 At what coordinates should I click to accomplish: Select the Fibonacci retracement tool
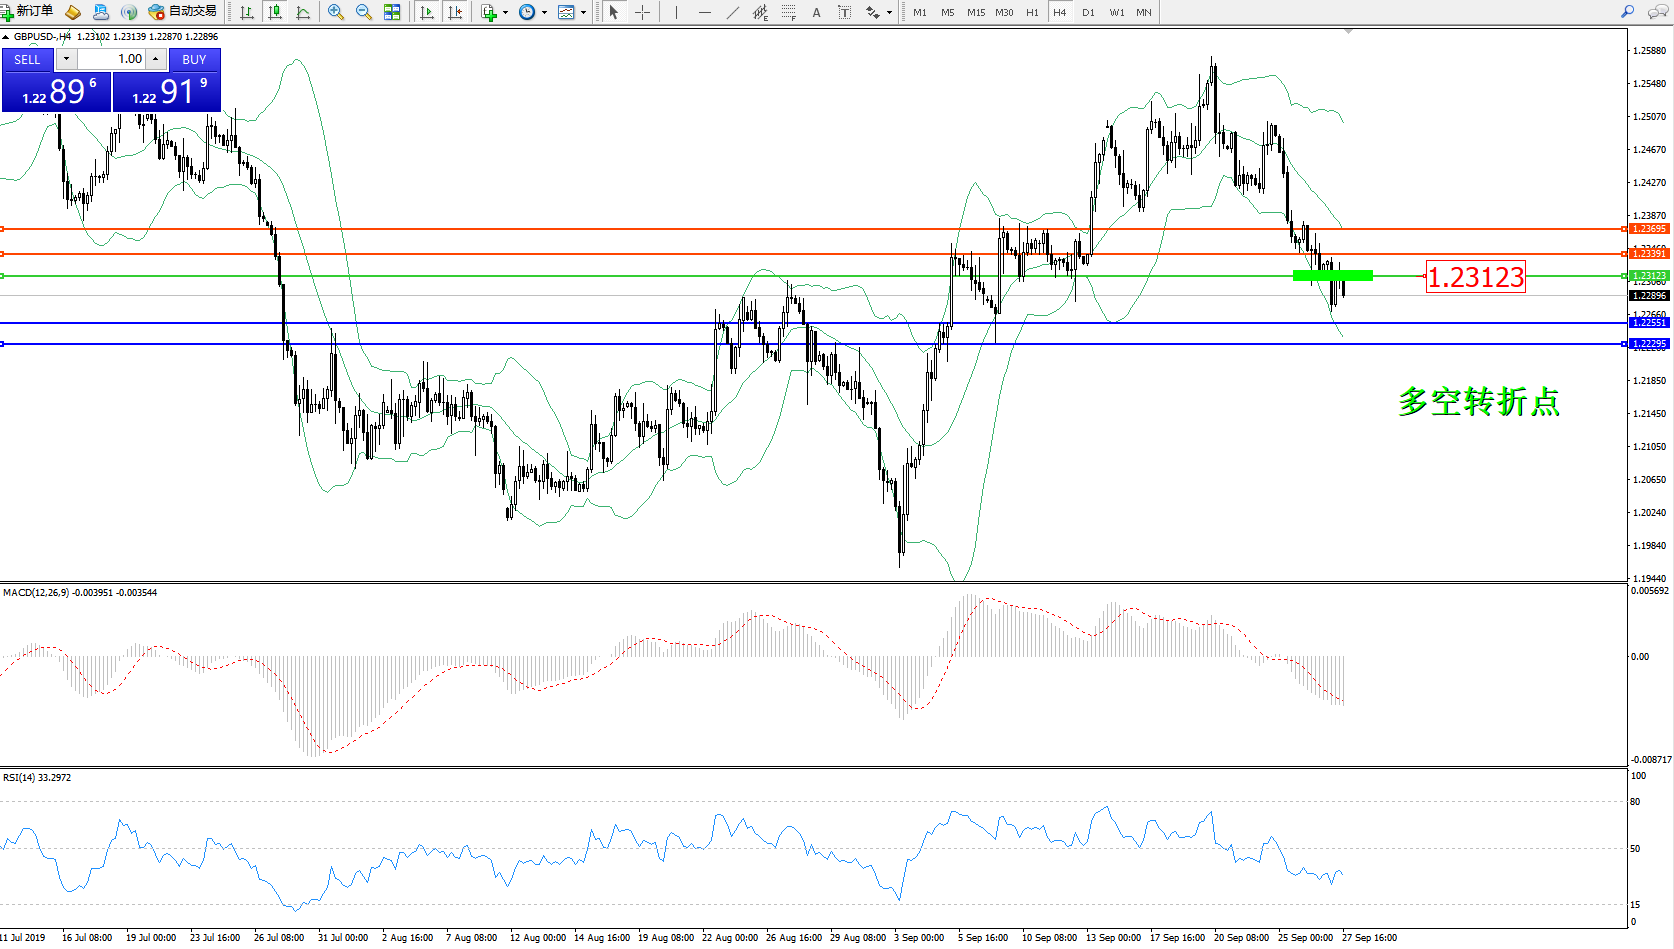(x=789, y=12)
